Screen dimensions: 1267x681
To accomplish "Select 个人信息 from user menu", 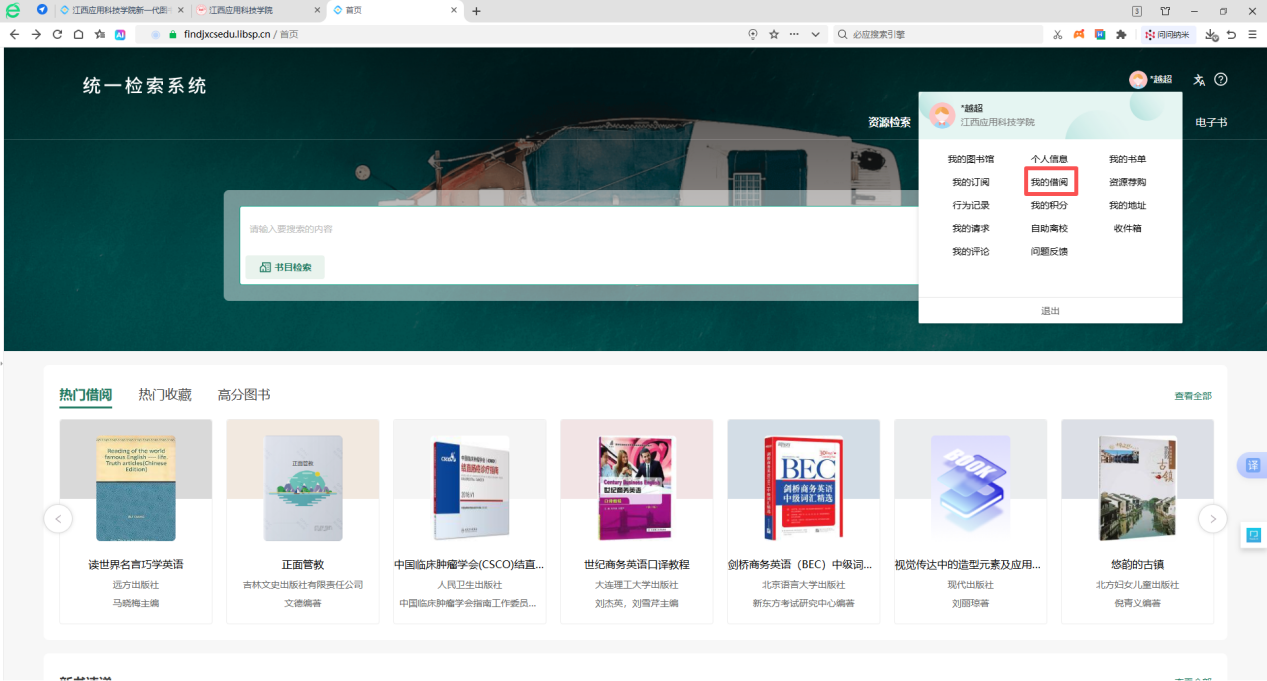I will coord(1050,159).
